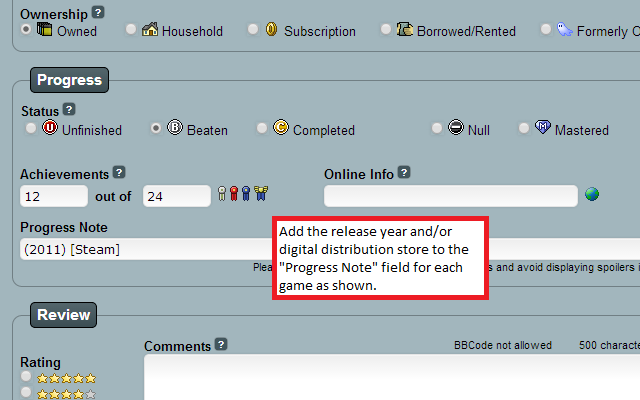Set status to Unfinished radio button
This screenshot has height=400, width=640.
pyautogui.click(x=31, y=128)
